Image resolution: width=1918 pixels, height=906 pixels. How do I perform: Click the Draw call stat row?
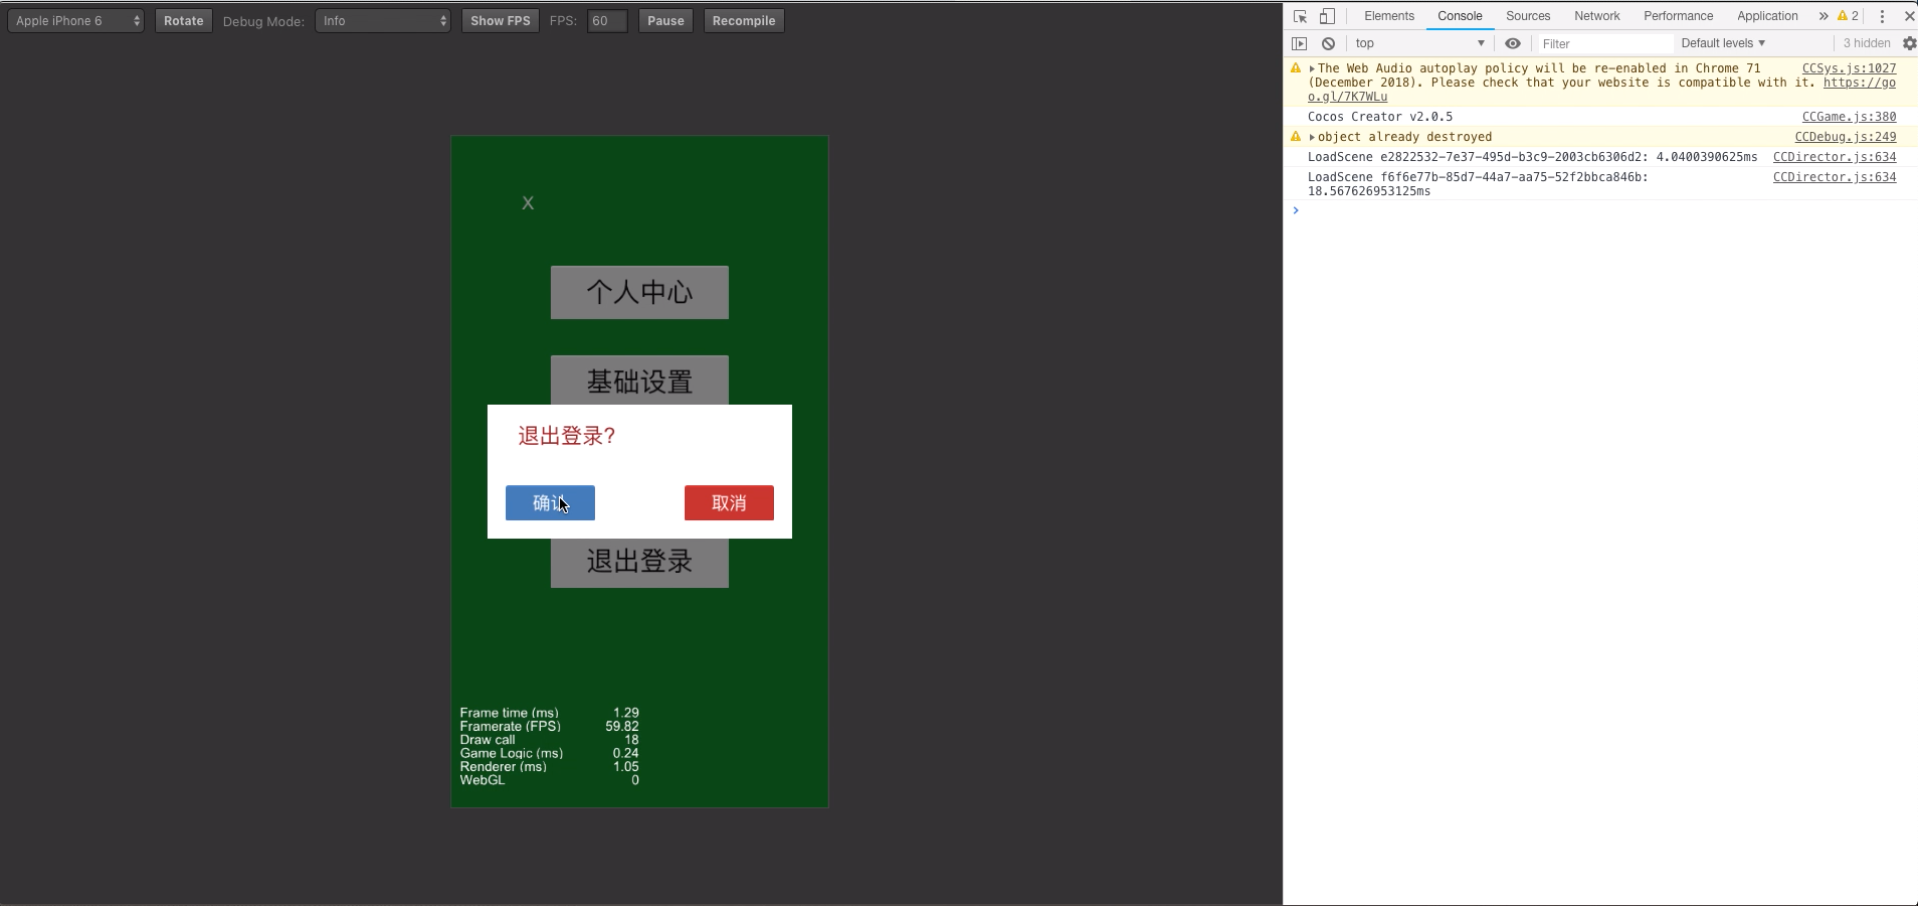click(x=549, y=740)
